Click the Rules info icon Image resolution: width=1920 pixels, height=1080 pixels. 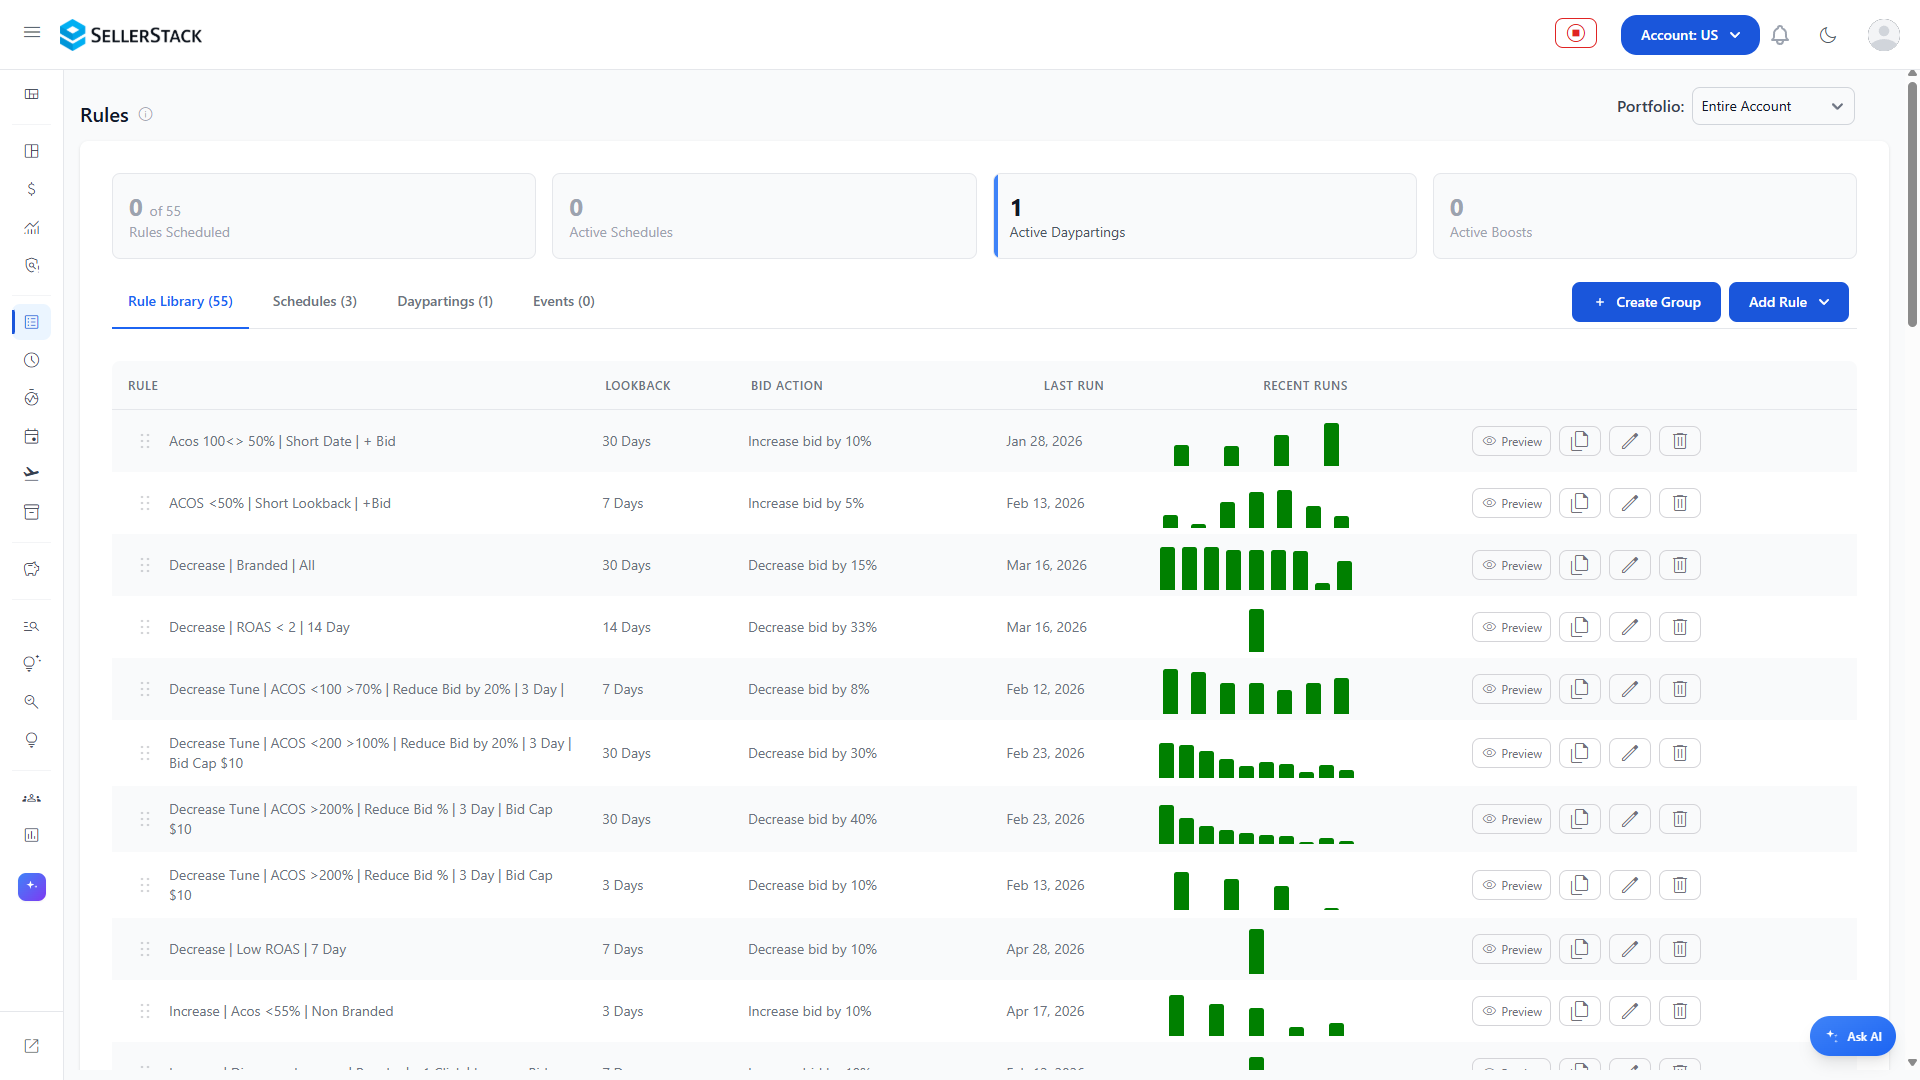(146, 114)
